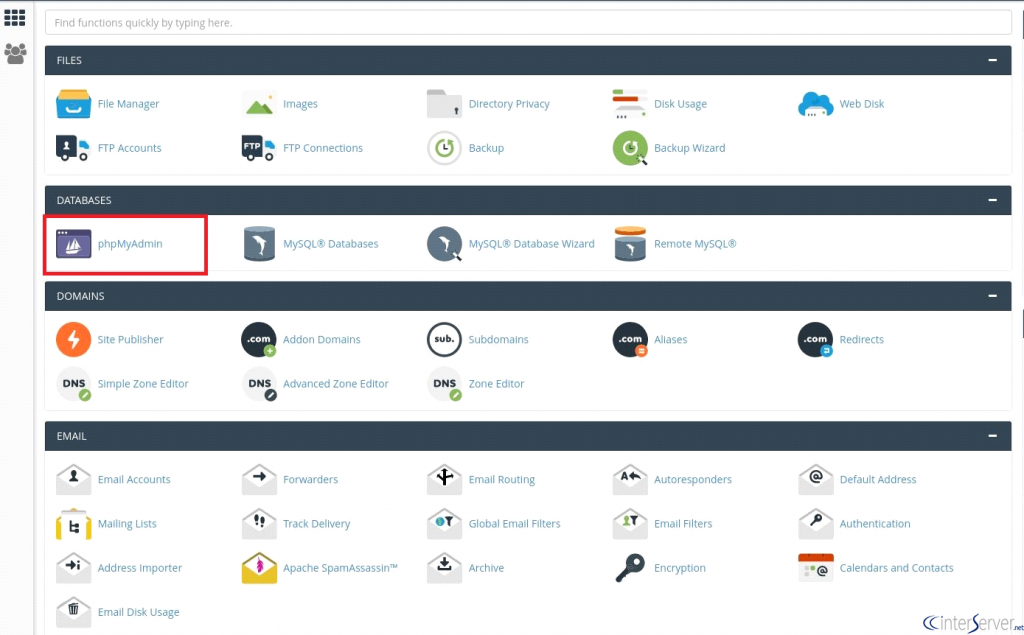
Task: Collapse the Email section
Action: [x=992, y=436]
